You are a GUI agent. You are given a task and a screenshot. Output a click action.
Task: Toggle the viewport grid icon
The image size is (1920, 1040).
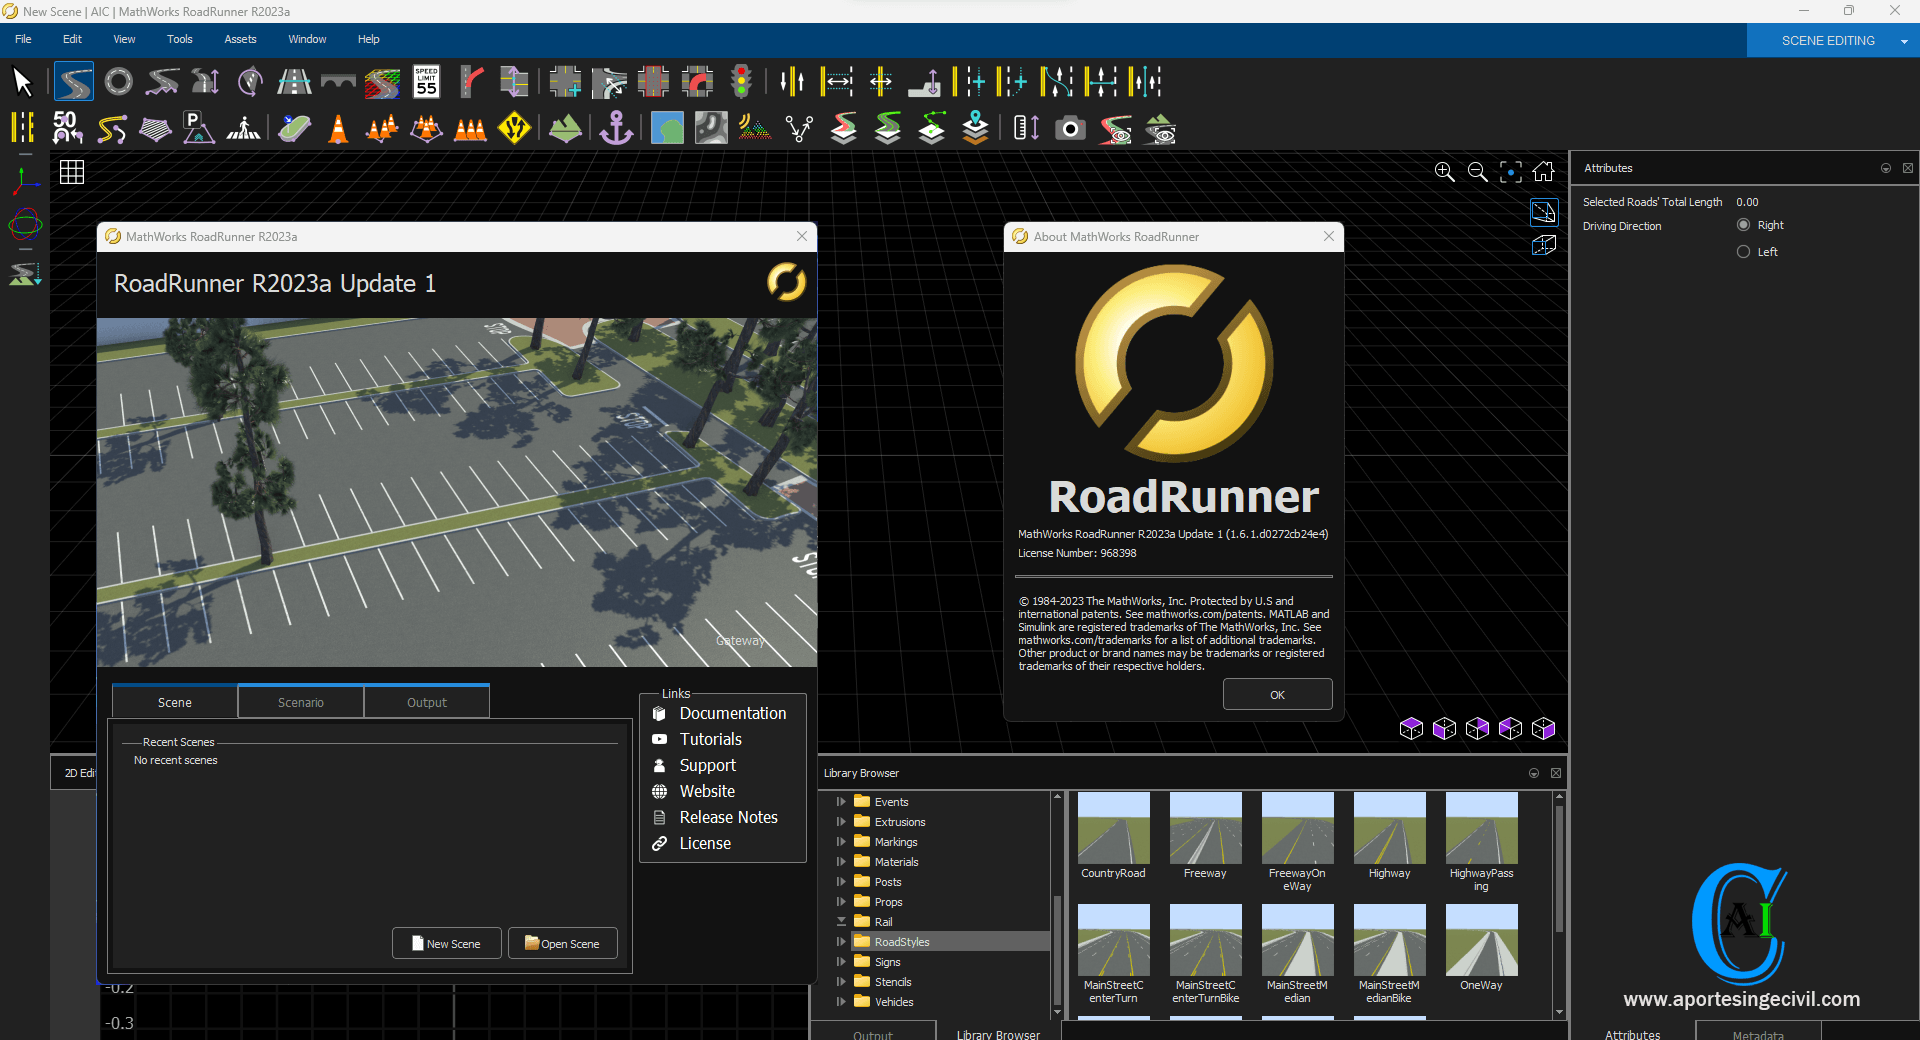72,172
